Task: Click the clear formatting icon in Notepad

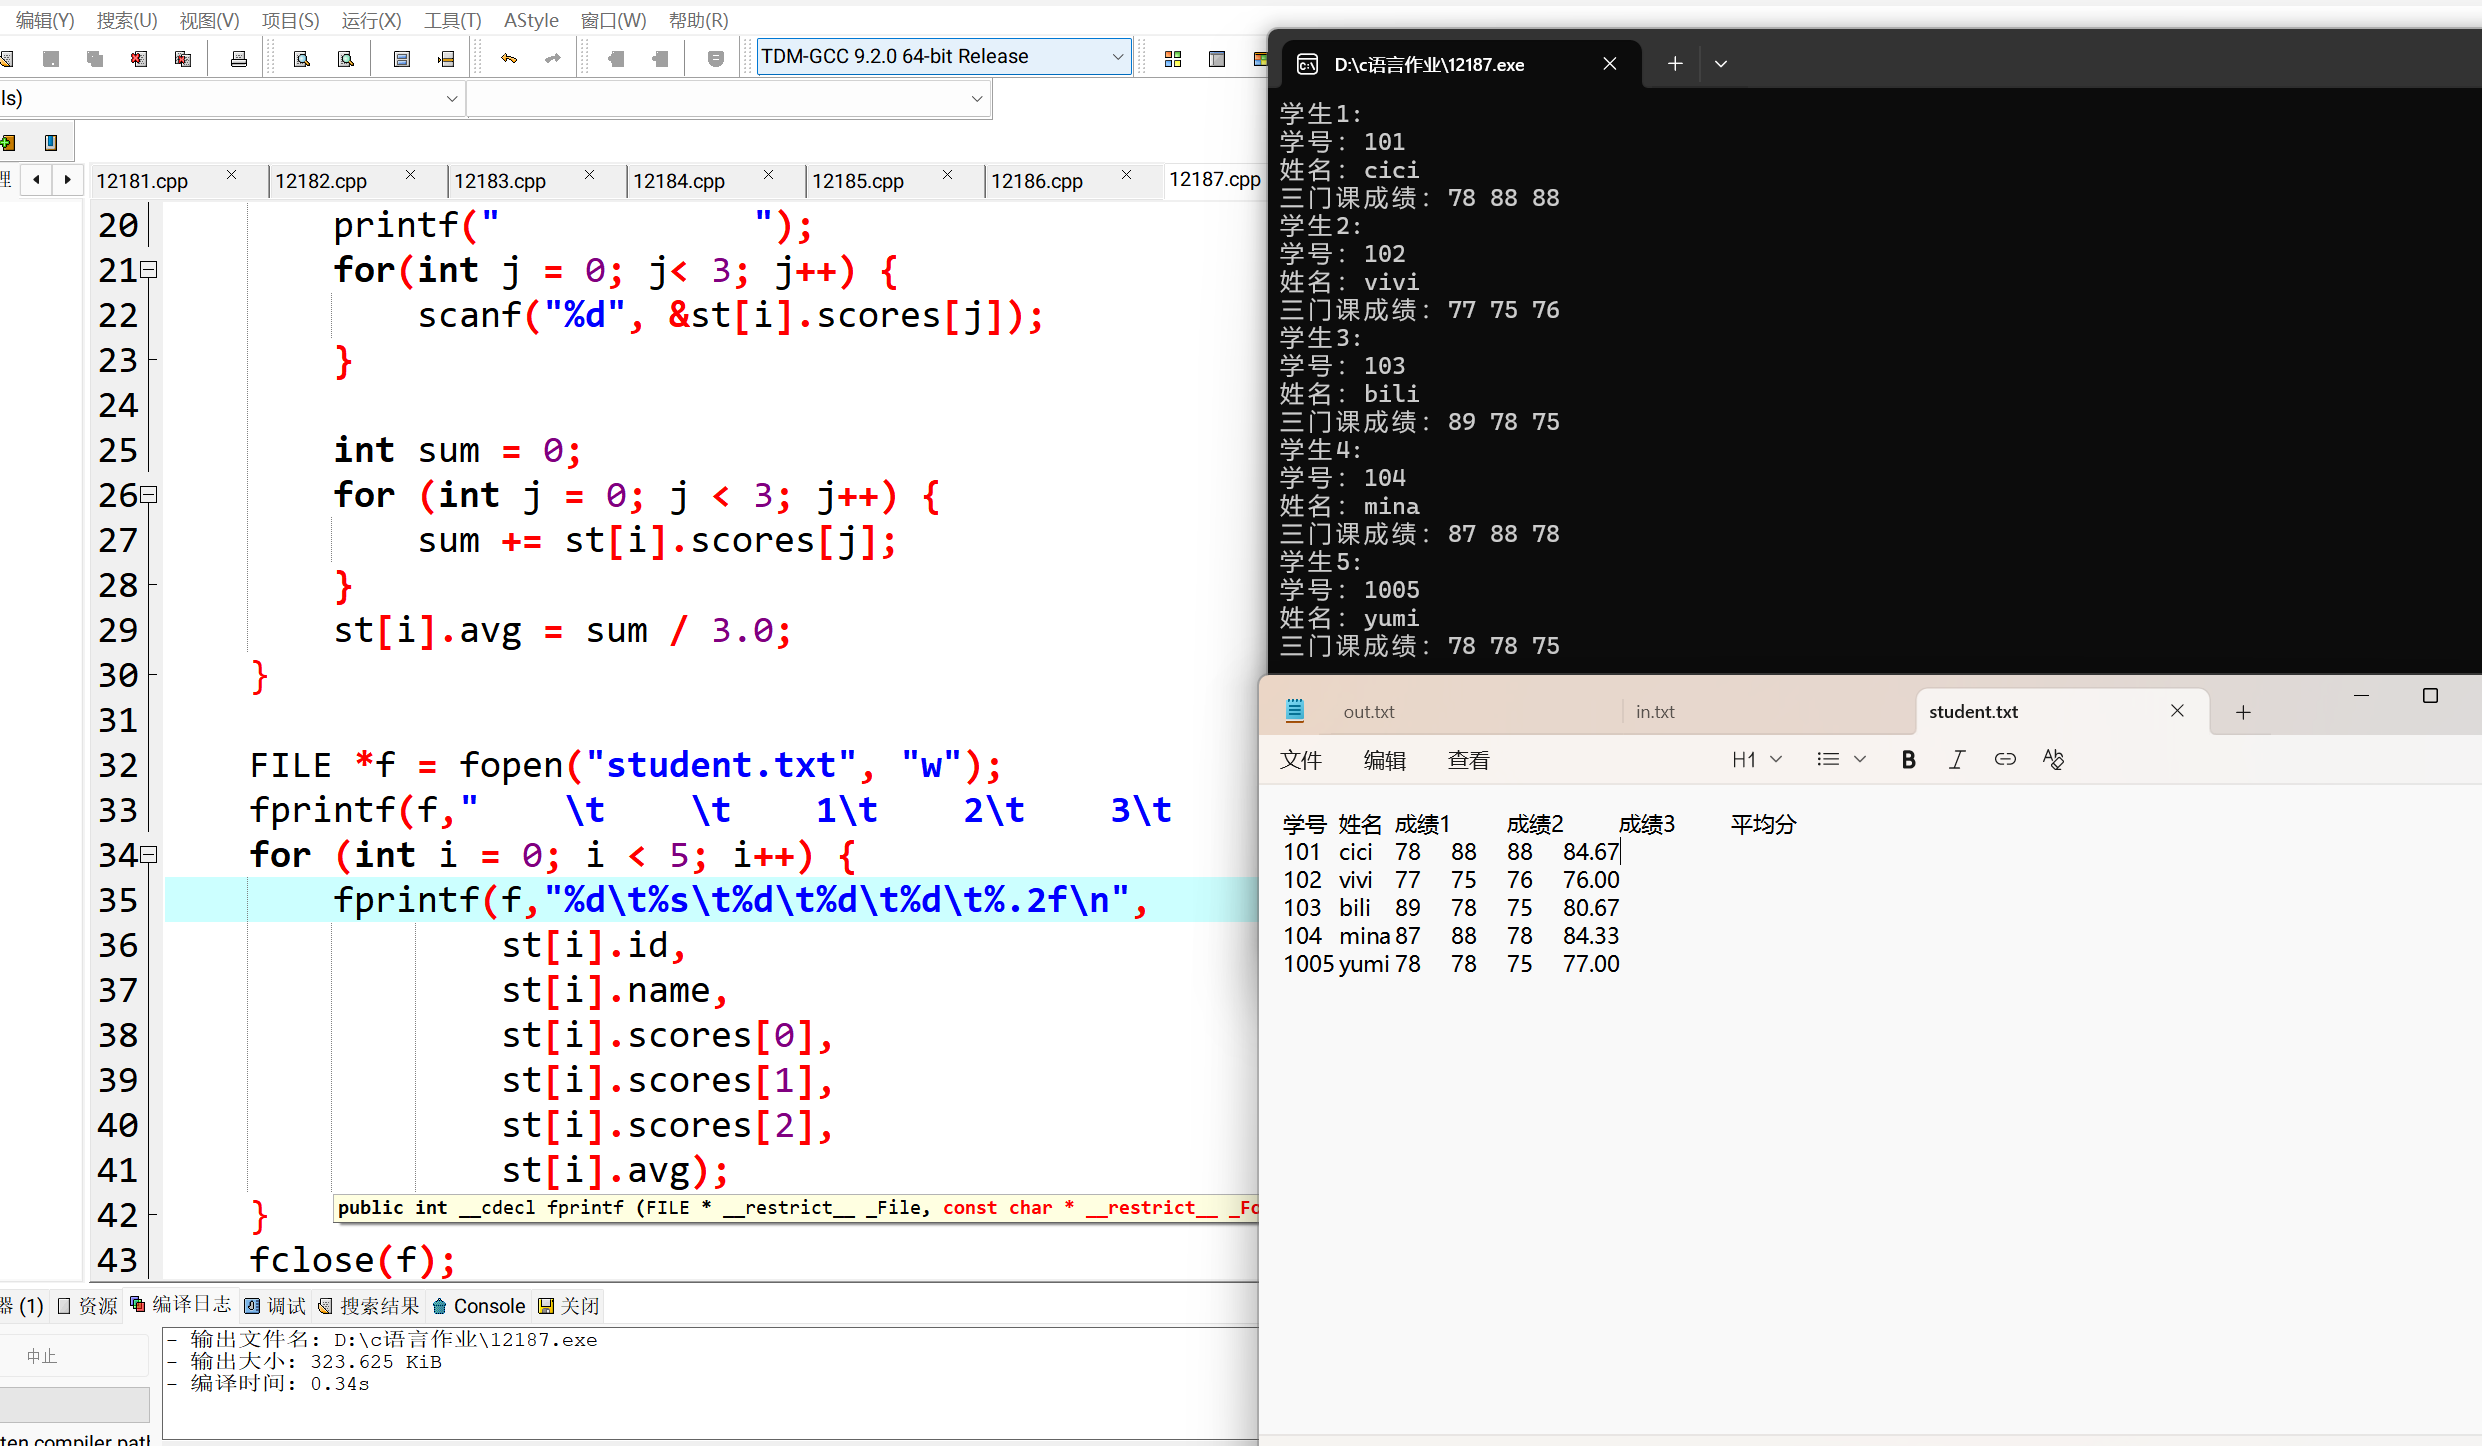Action: point(2052,760)
